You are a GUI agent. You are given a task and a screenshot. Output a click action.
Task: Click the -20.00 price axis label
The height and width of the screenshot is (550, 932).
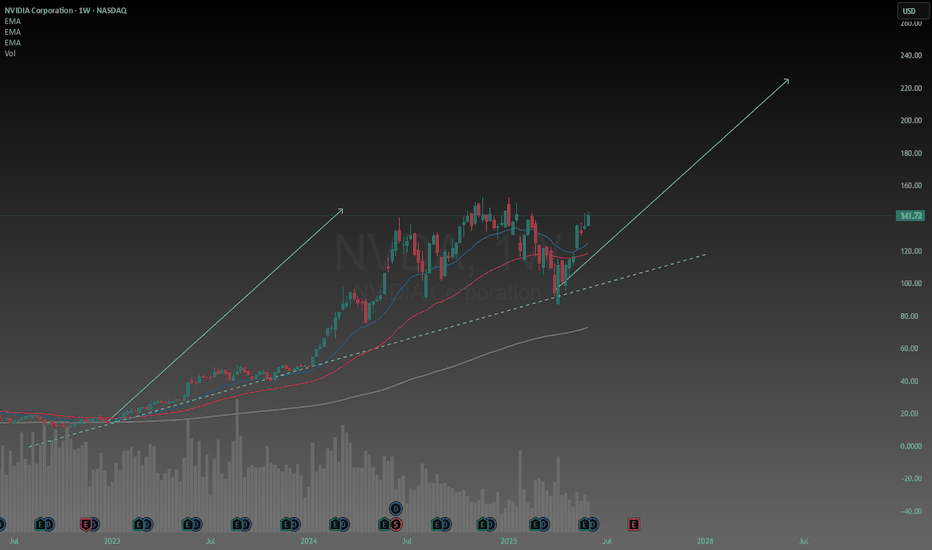point(911,479)
